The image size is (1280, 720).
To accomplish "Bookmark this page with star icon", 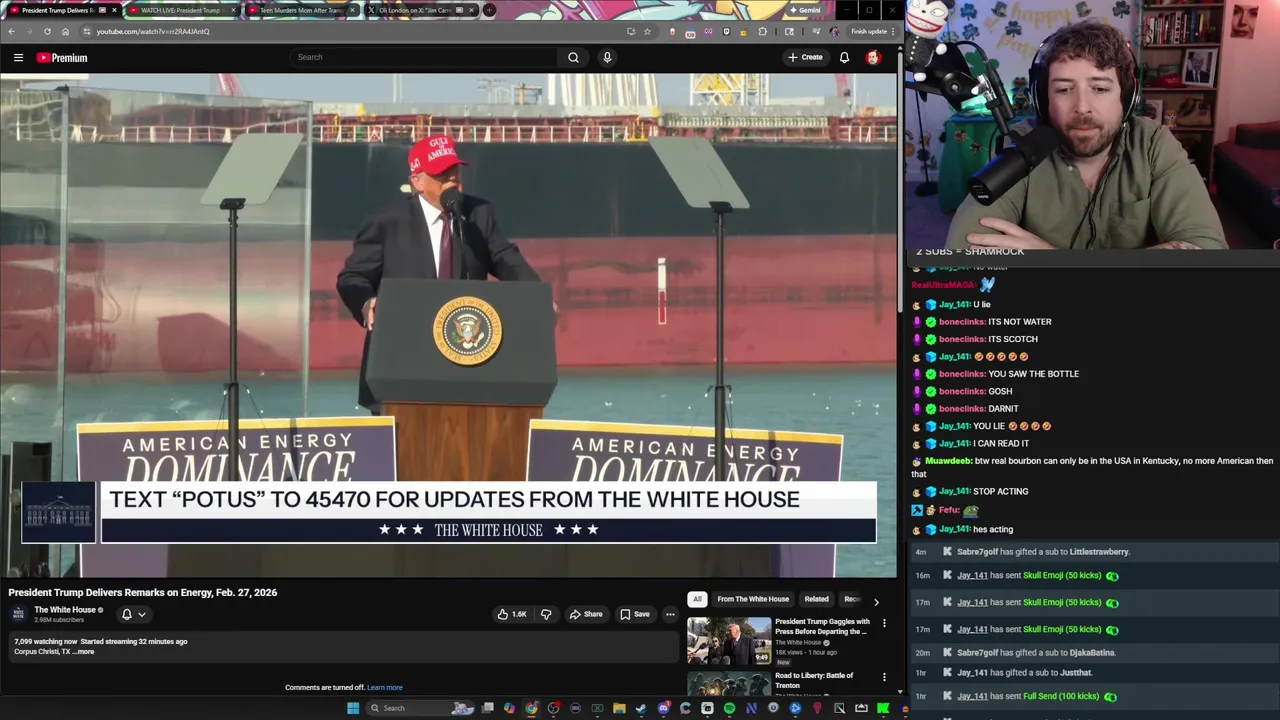I will click(x=647, y=31).
